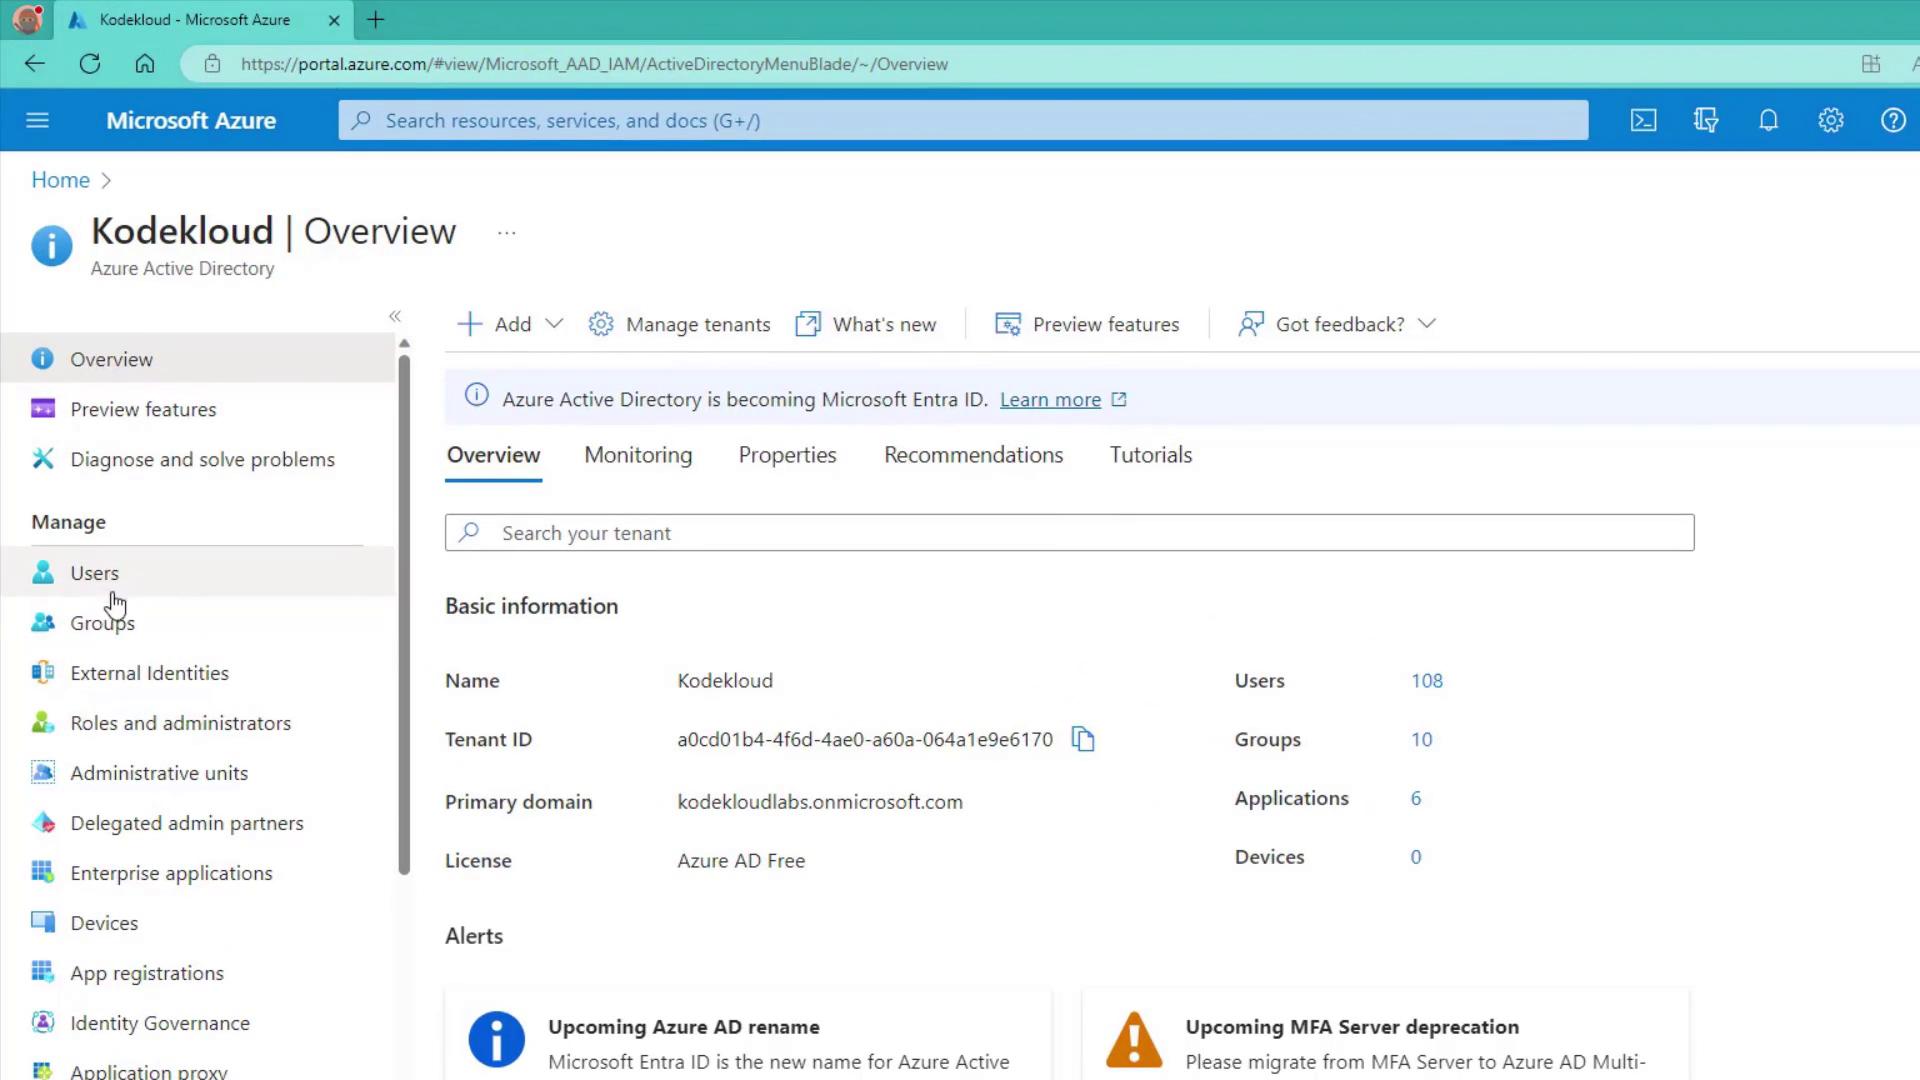Open Roles and administrators in sidebar
This screenshot has height=1080, width=1920.
180,723
